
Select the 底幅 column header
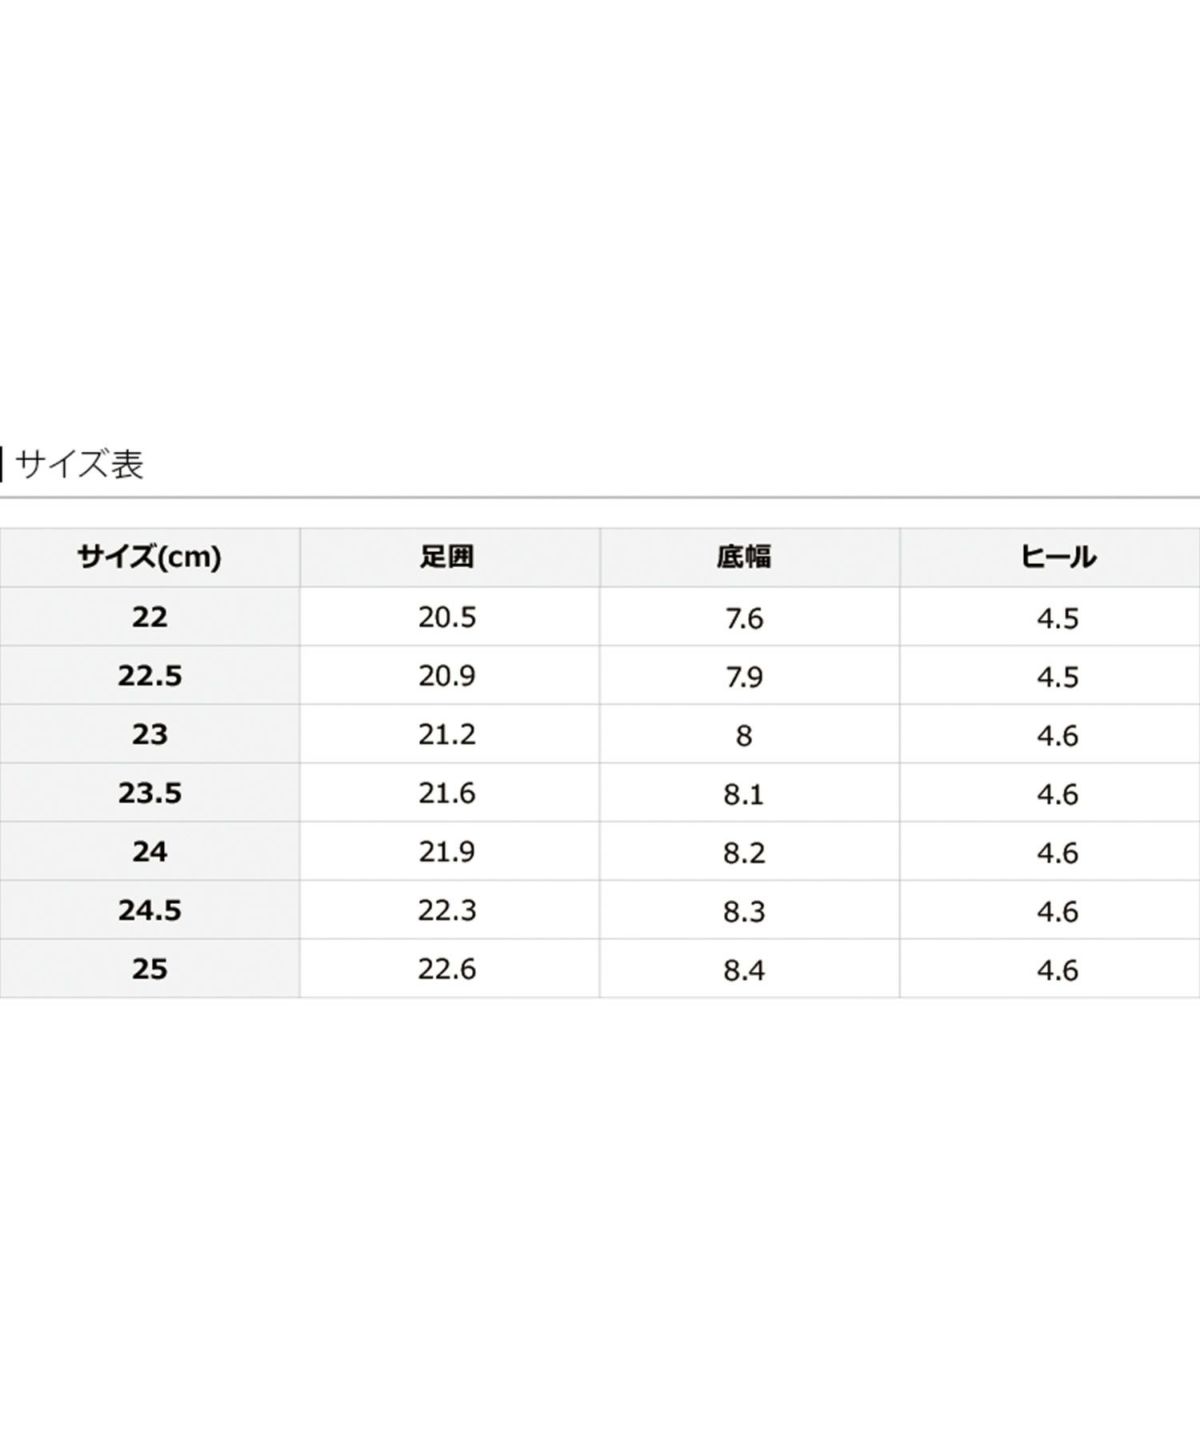coord(744,557)
